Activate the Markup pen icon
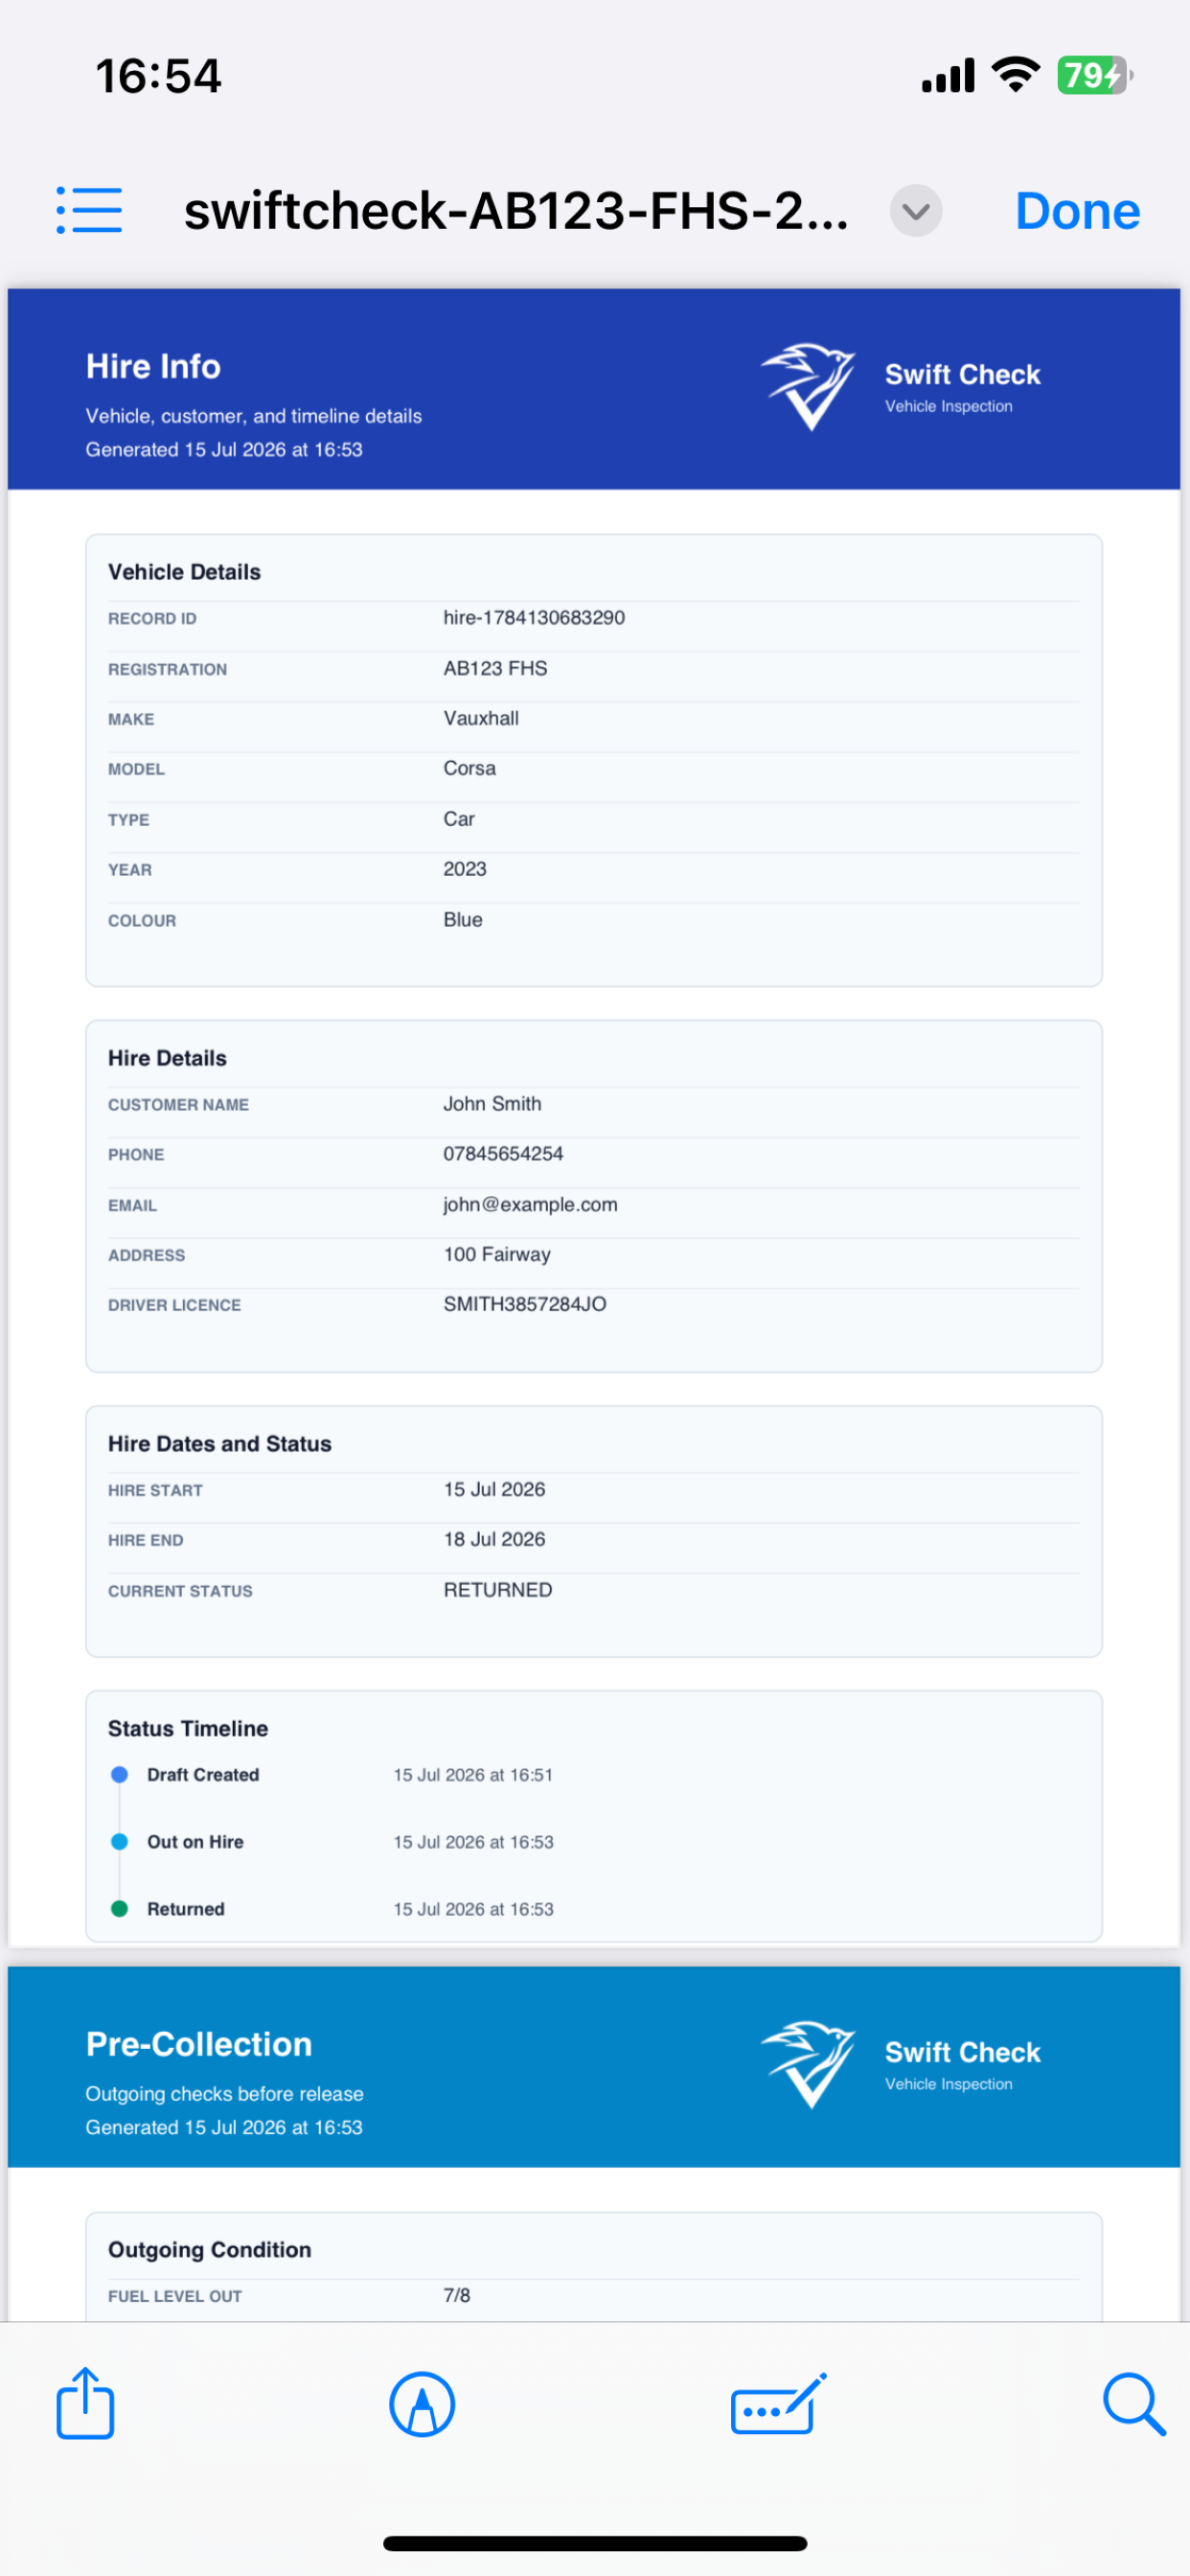 point(422,2404)
